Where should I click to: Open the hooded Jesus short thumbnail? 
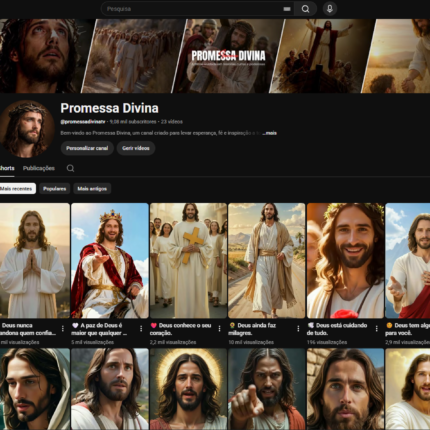(34, 389)
